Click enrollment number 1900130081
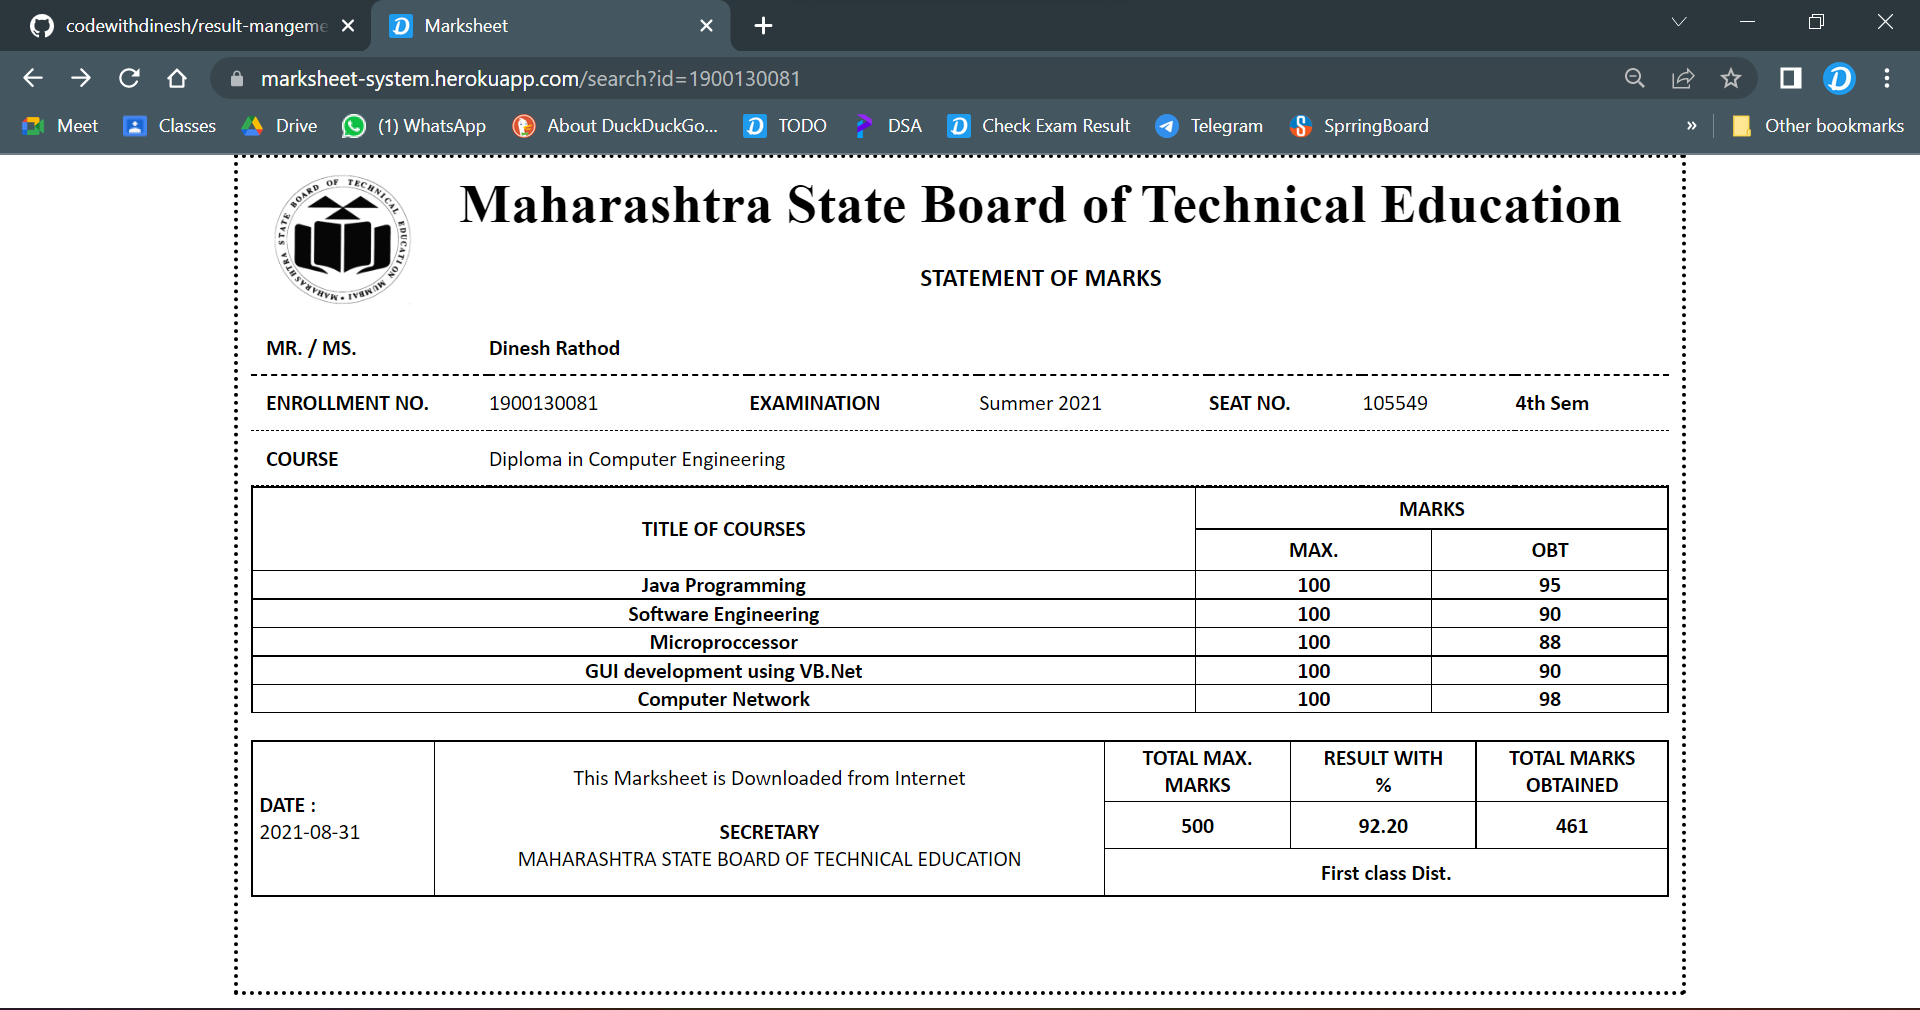The width and height of the screenshot is (1920, 1010). [x=543, y=403]
